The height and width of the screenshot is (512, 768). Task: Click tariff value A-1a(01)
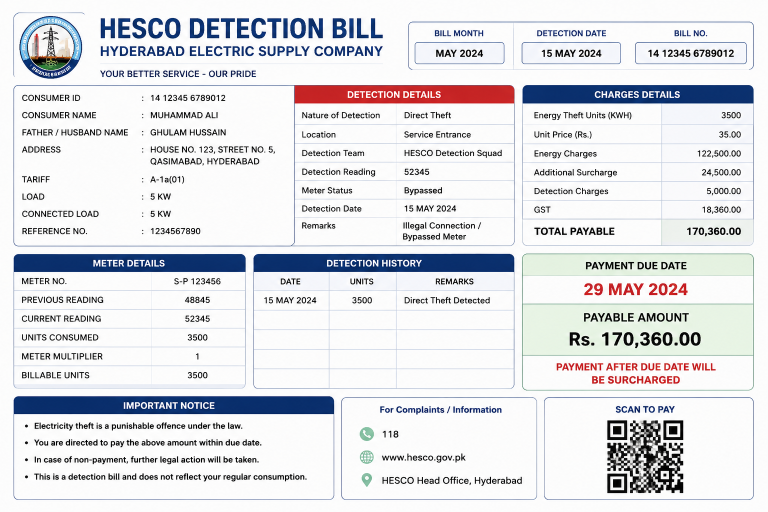coord(167,179)
